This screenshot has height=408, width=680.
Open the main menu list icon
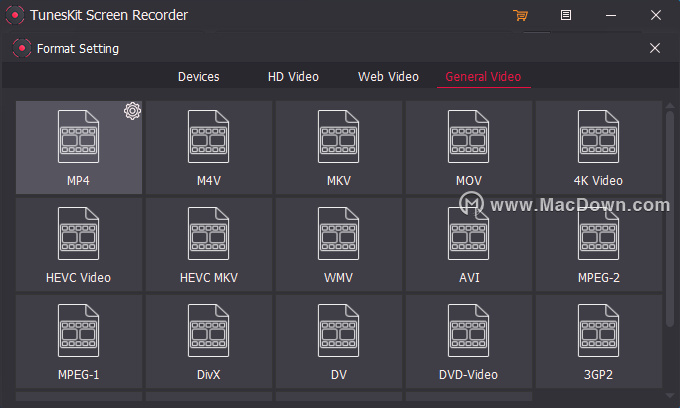[x=566, y=15]
